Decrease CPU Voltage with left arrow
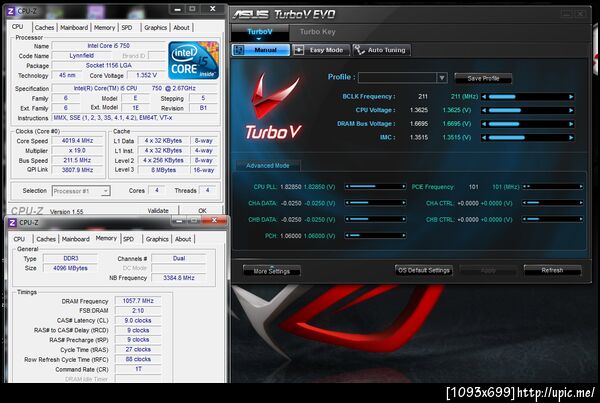 point(484,111)
